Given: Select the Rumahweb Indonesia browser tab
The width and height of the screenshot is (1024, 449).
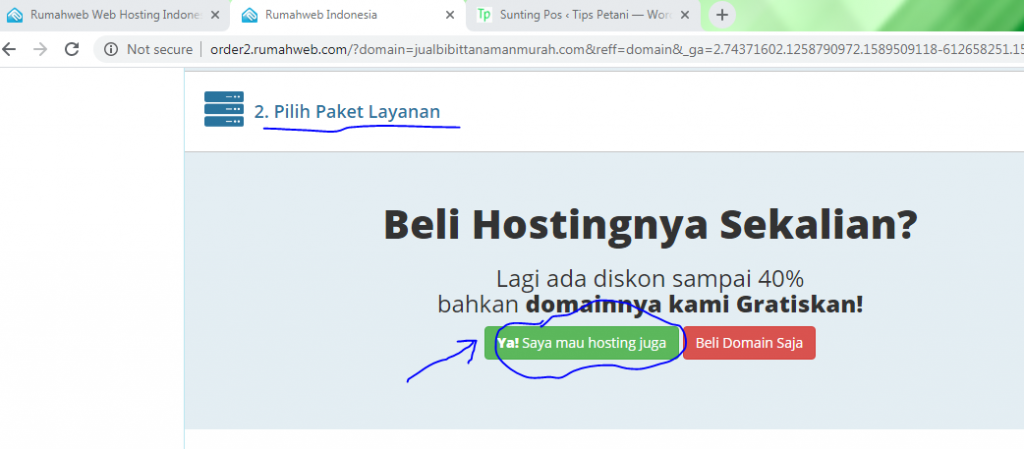Looking at the screenshot, I should pos(348,15).
